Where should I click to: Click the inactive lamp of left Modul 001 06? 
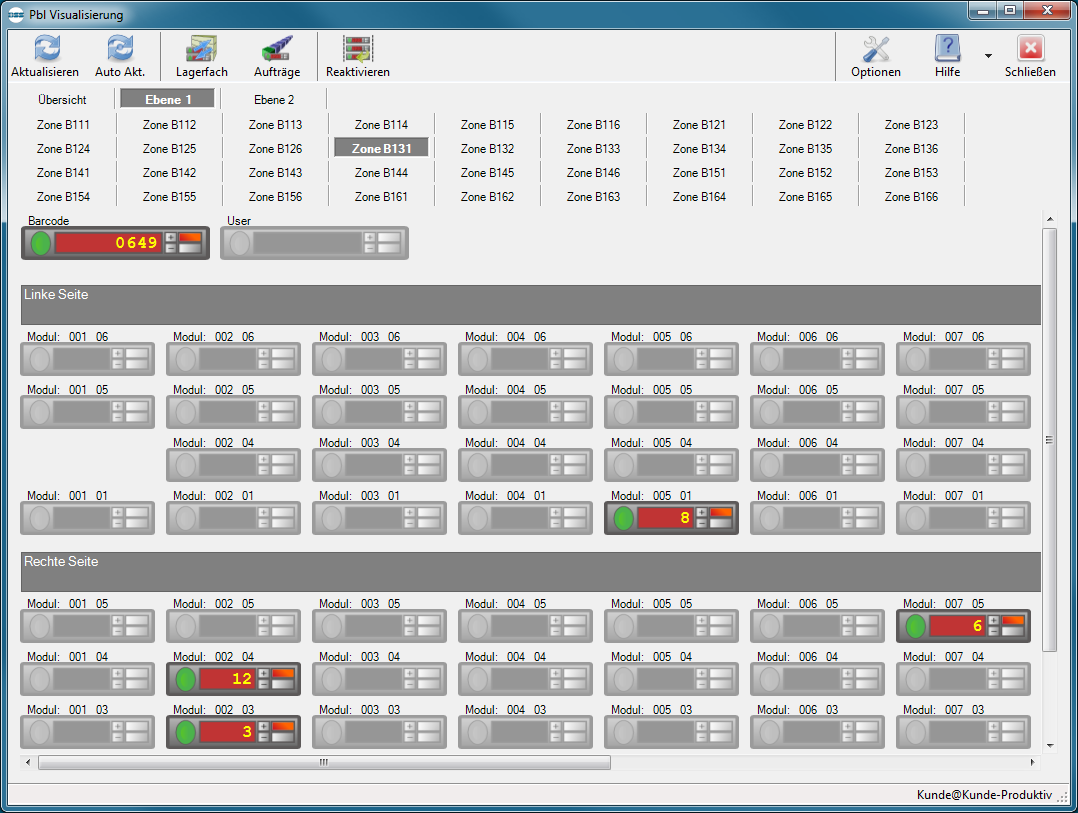tap(39, 359)
